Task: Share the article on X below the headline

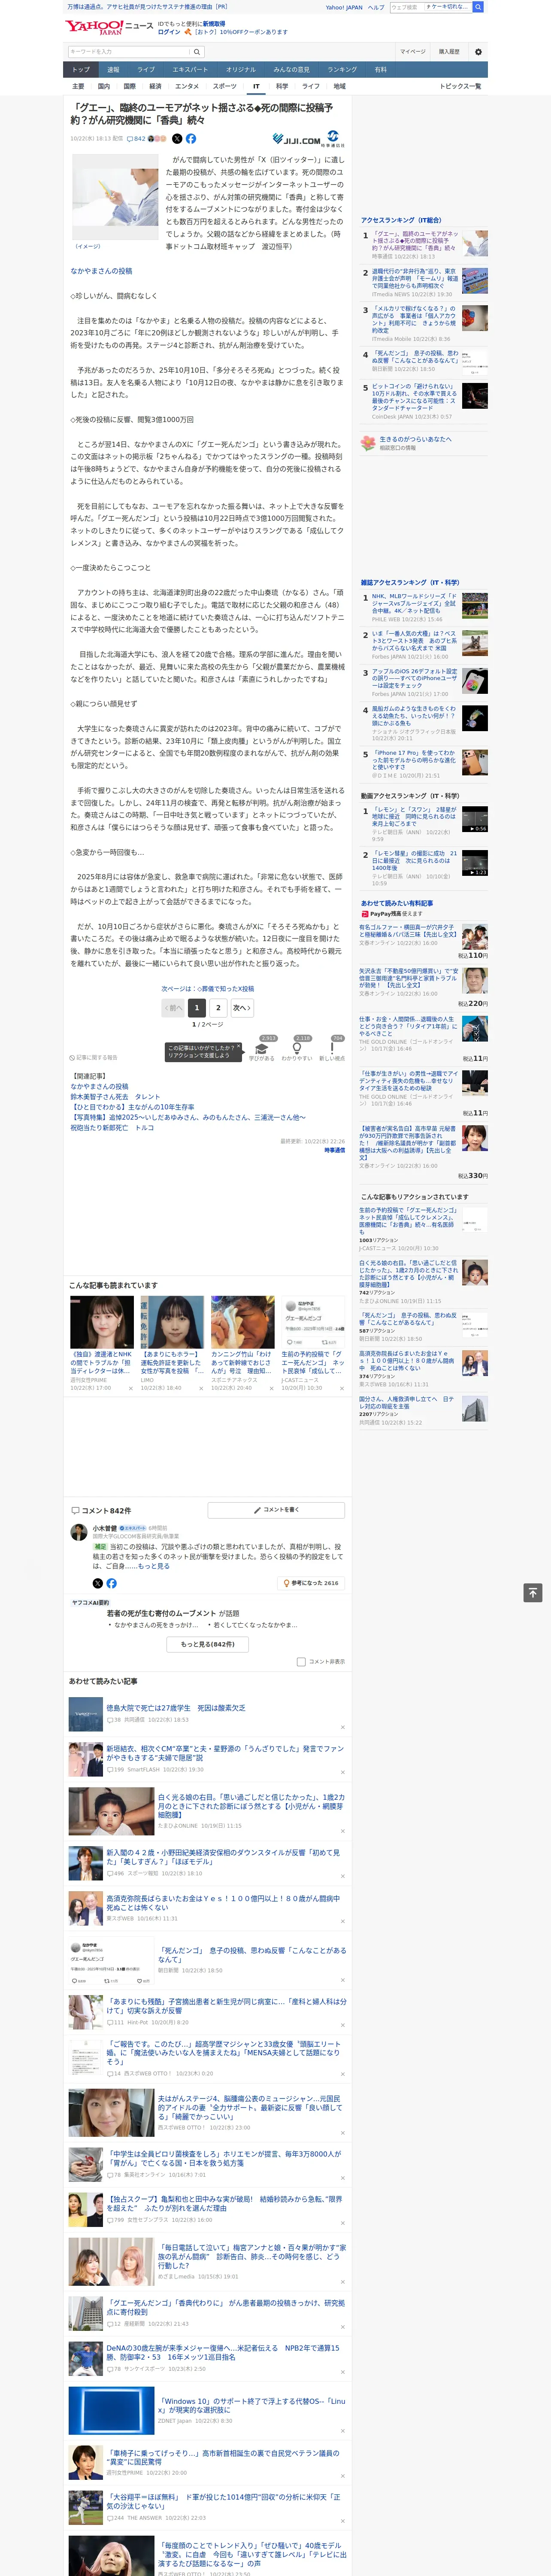Action: [x=177, y=139]
